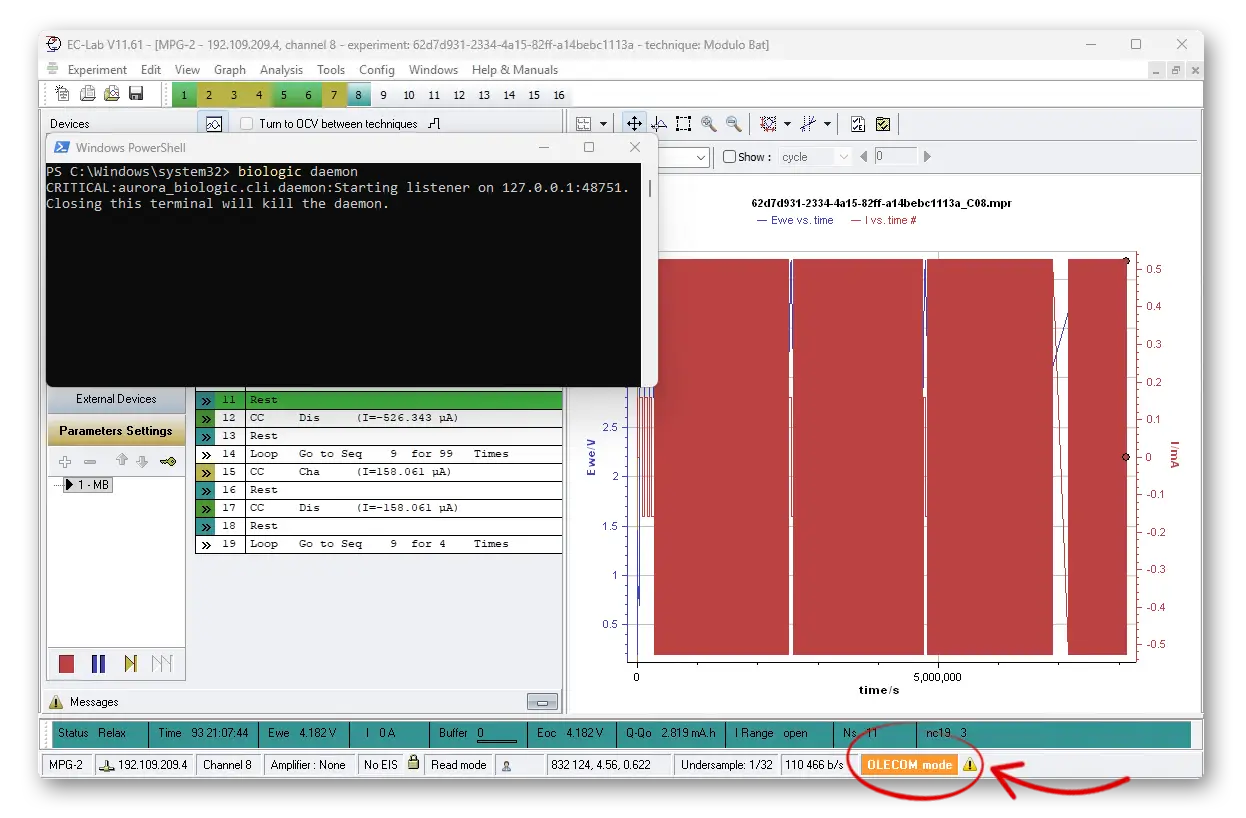Click the yellow checklist icon
Screen dimensions: 1246x818
(883, 124)
